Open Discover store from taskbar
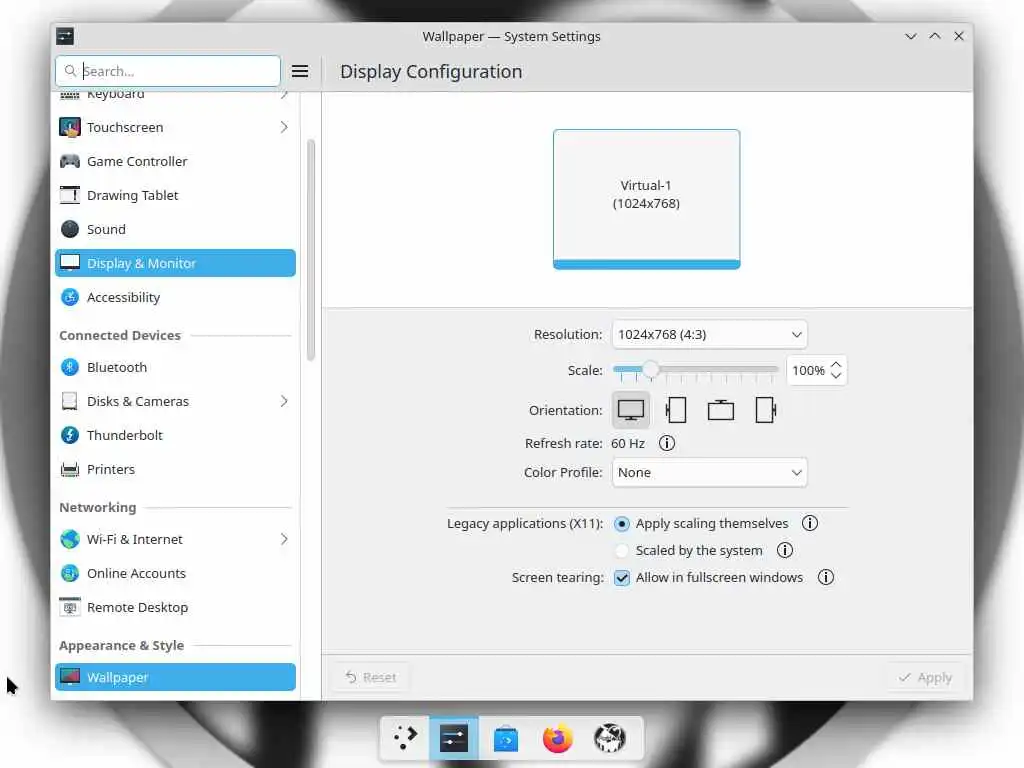The image size is (1024, 768). point(505,739)
